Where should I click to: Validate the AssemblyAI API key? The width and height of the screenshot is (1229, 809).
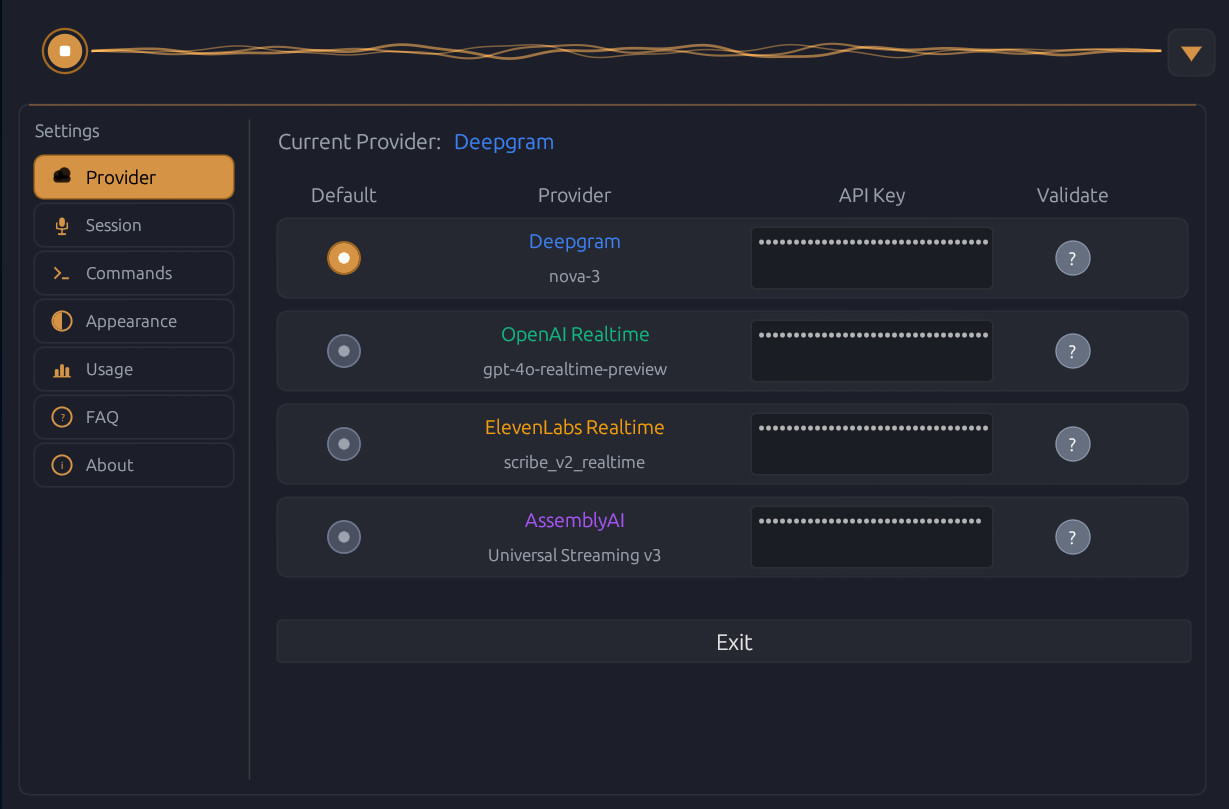click(x=1072, y=537)
